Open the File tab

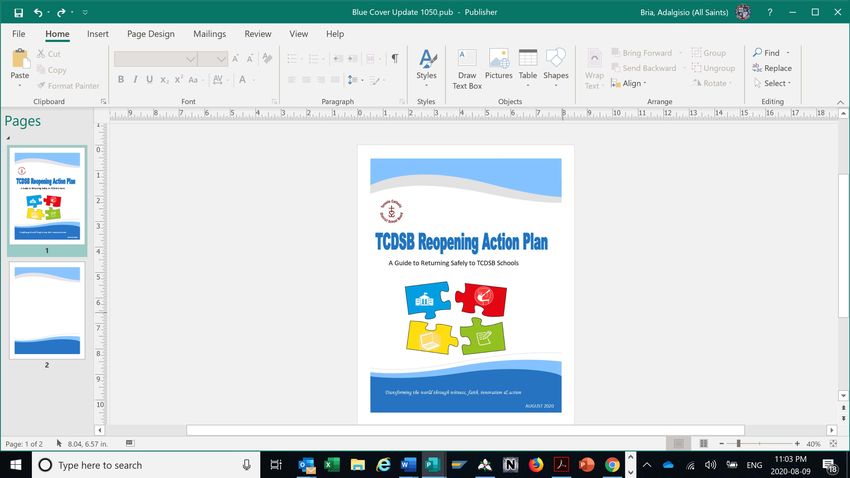pyautogui.click(x=18, y=34)
